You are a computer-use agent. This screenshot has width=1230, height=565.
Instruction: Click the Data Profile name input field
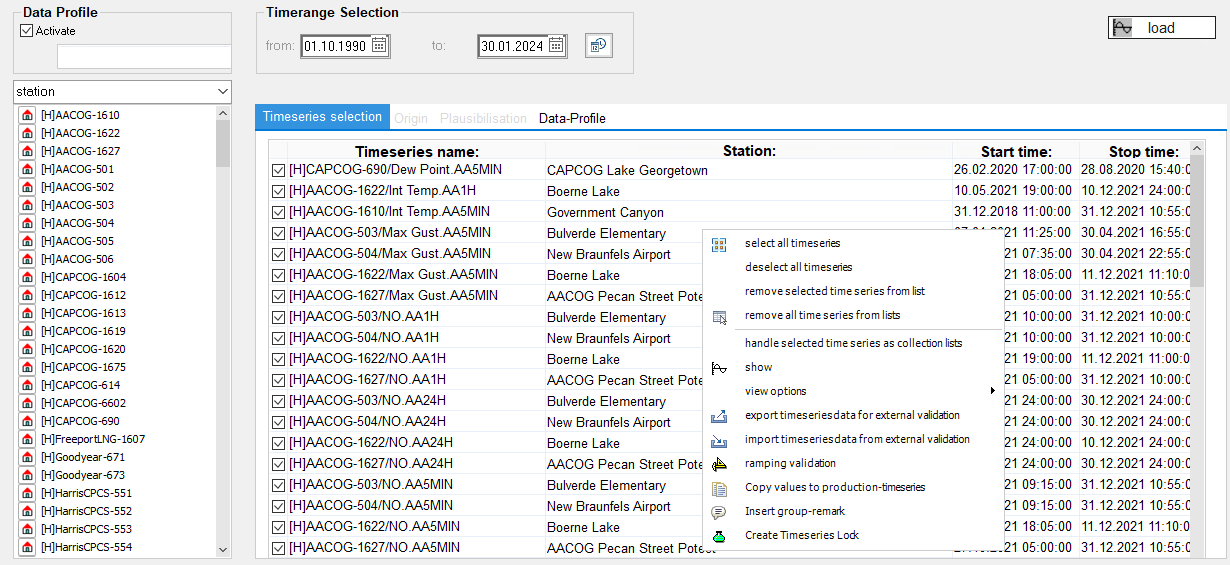click(144, 57)
